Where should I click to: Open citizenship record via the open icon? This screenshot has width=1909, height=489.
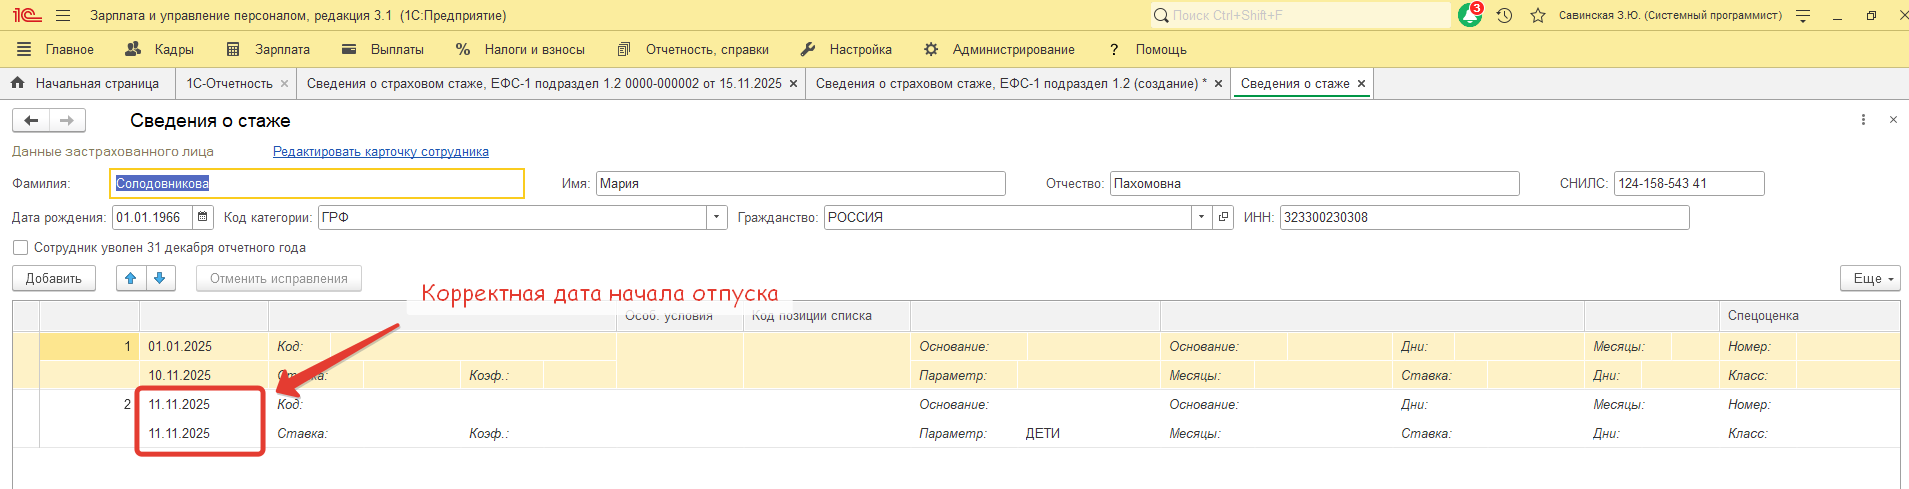click(1223, 217)
